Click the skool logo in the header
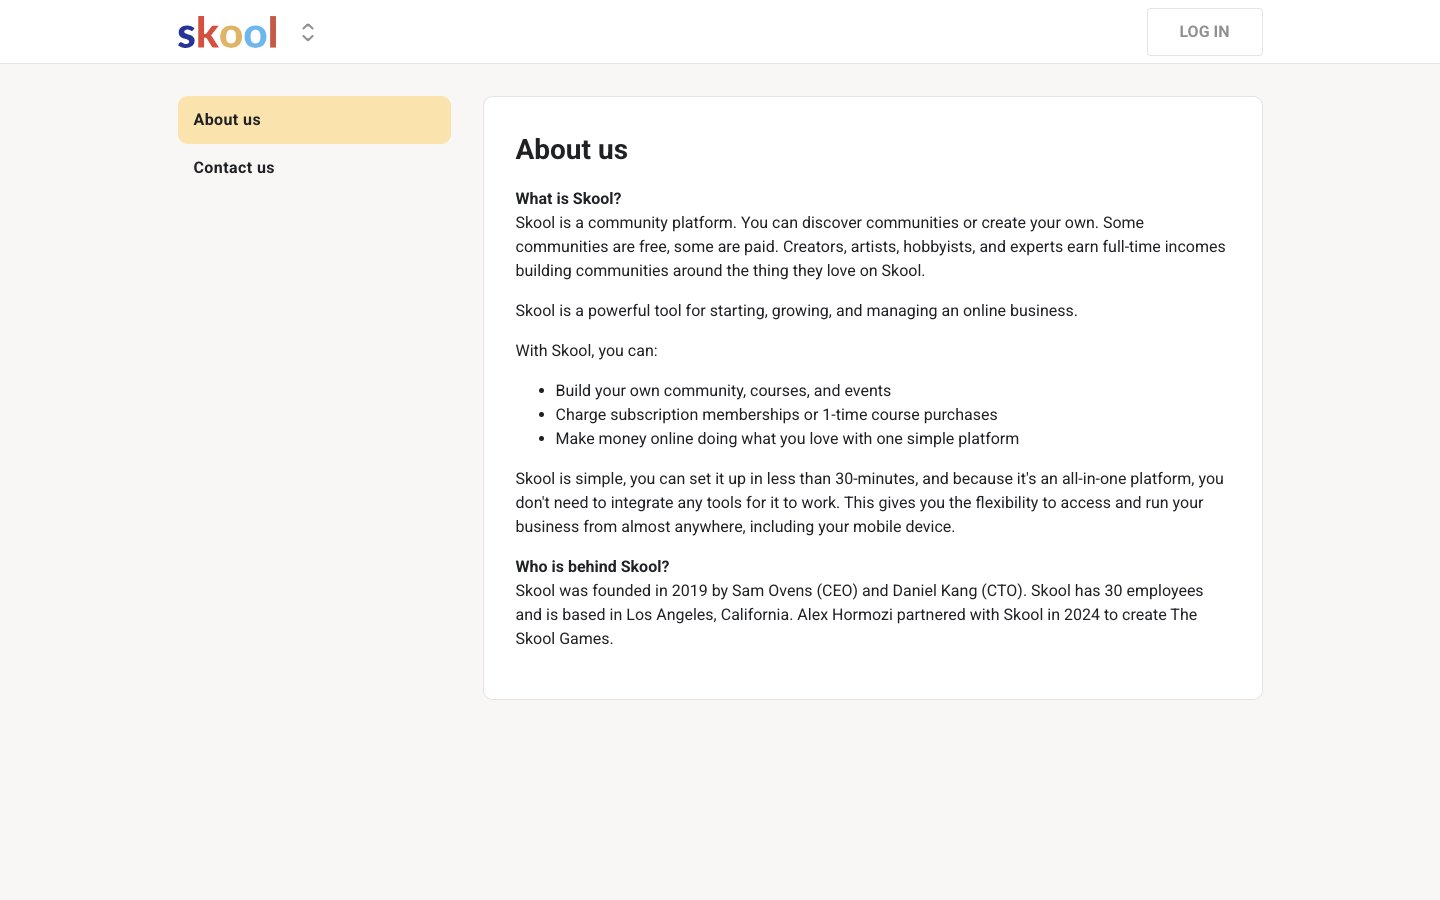This screenshot has height=900, width=1440. [x=227, y=33]
